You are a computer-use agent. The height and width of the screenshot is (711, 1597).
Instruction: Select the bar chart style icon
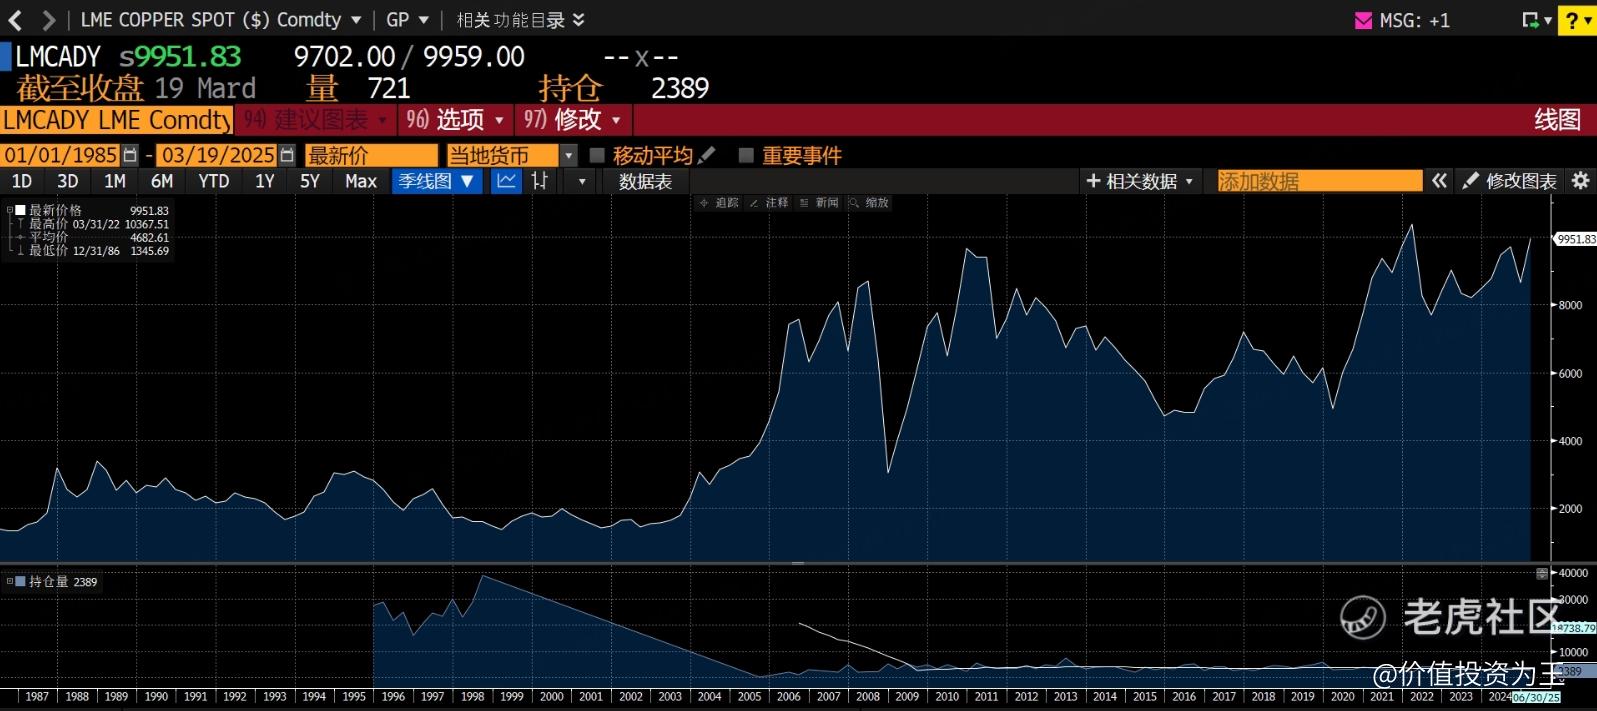tap(540, 181)
